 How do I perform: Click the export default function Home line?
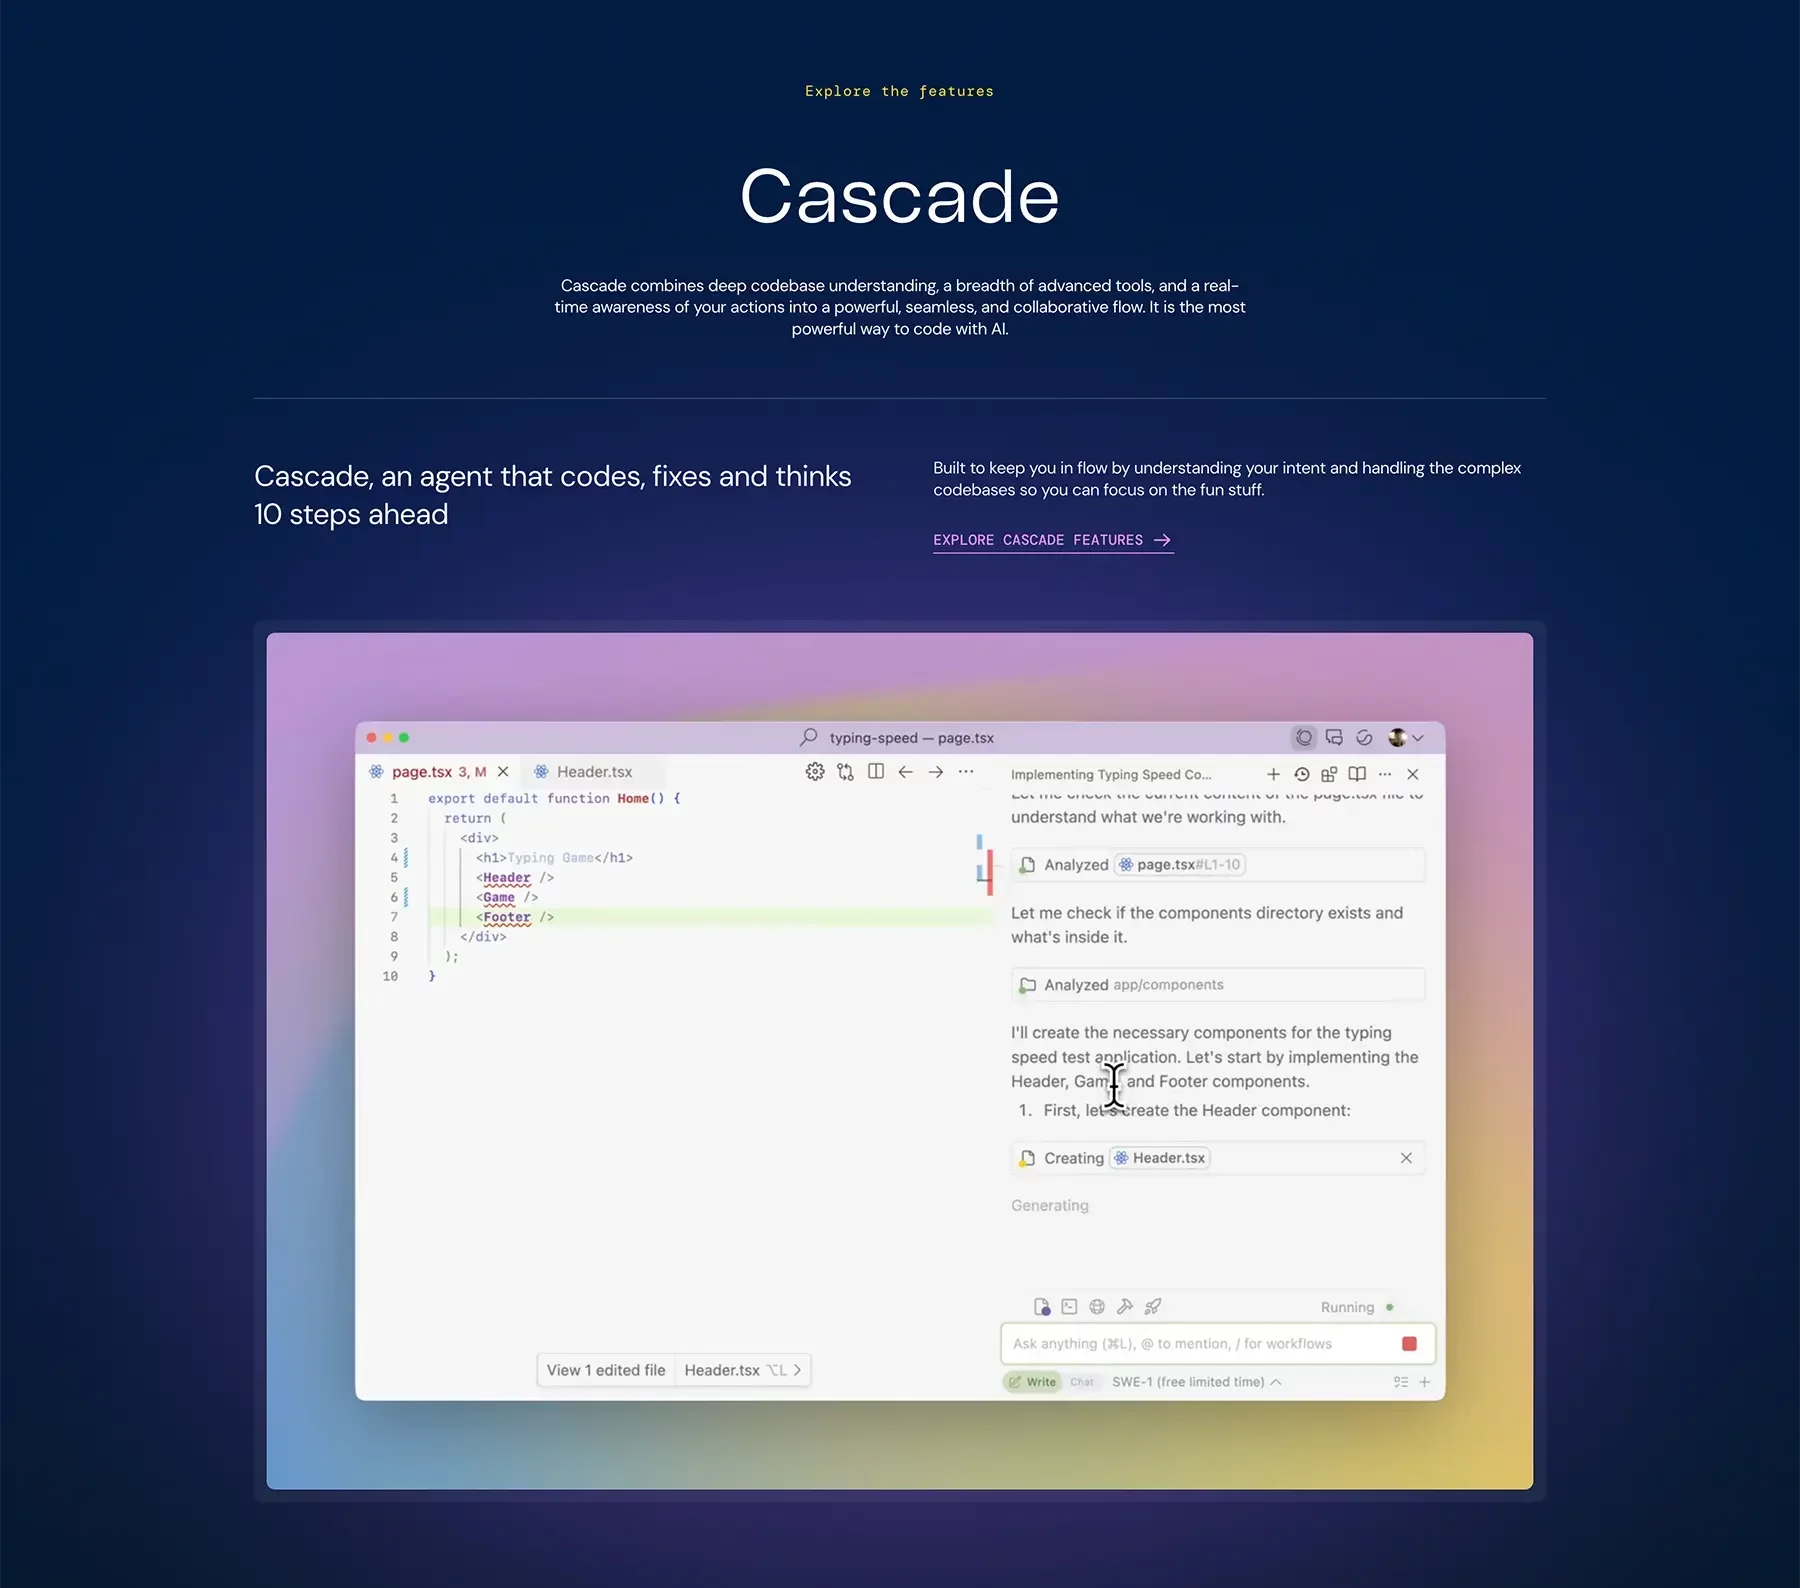(554, 798)
